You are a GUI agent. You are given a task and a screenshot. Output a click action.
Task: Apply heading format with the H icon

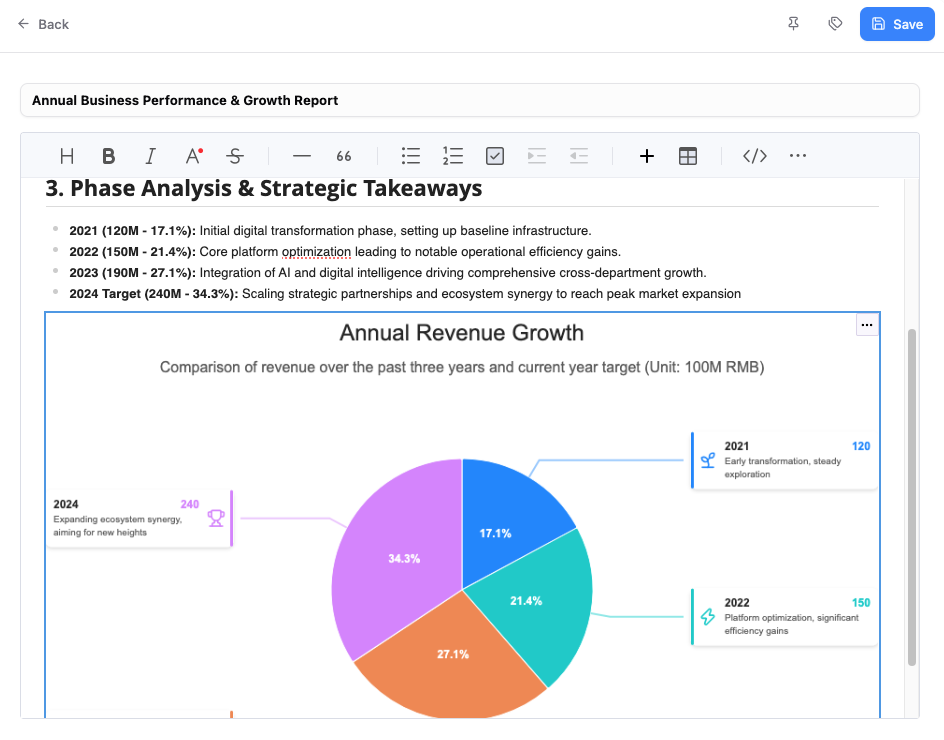67,156
